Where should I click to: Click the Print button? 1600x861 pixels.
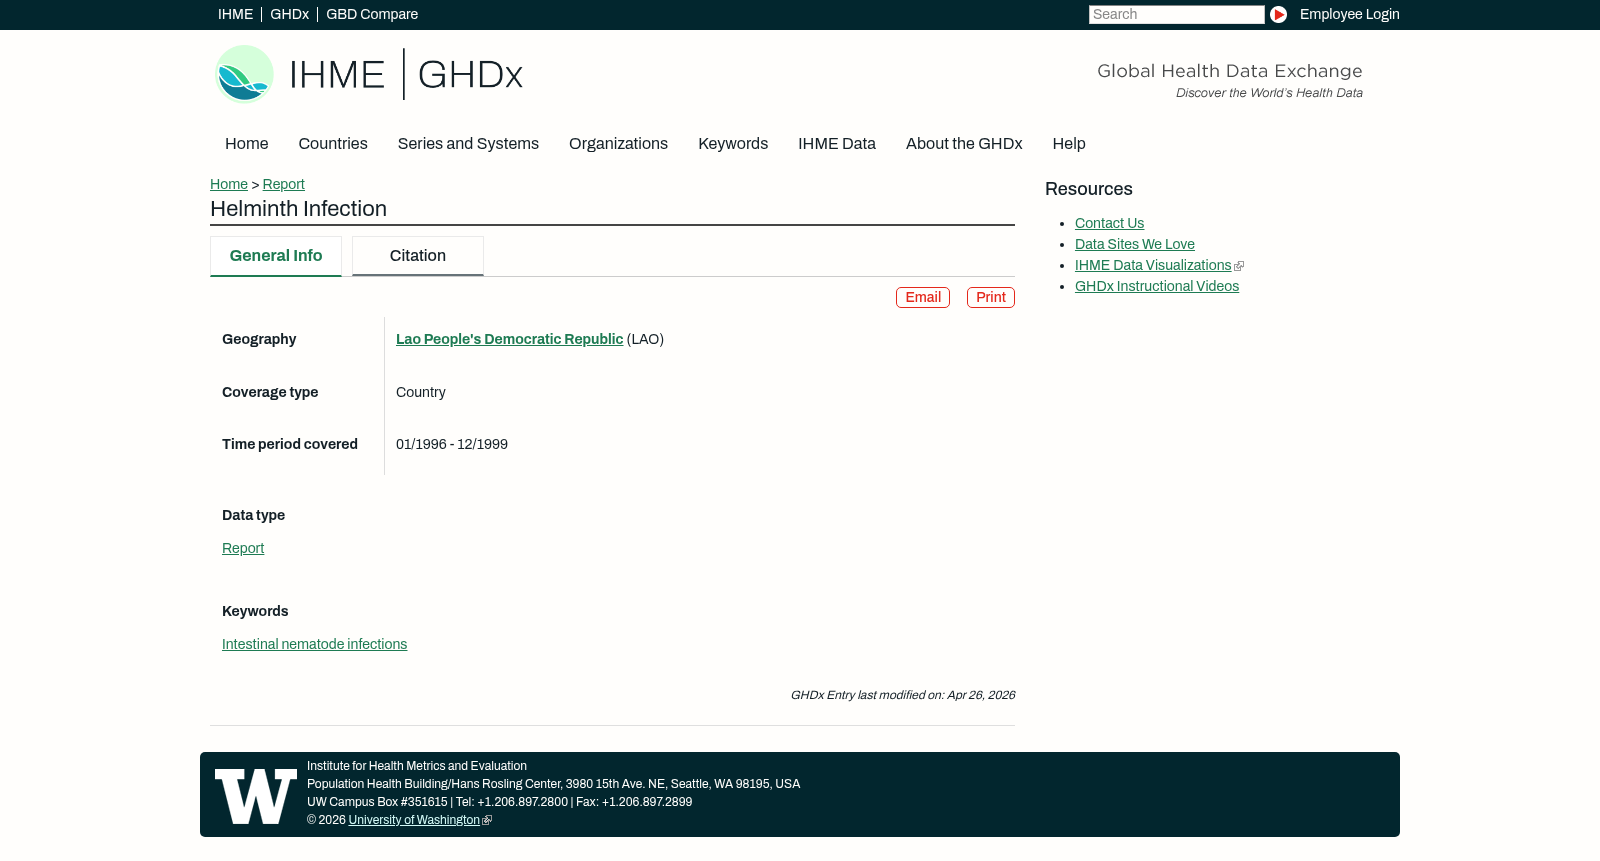point(991,298)
